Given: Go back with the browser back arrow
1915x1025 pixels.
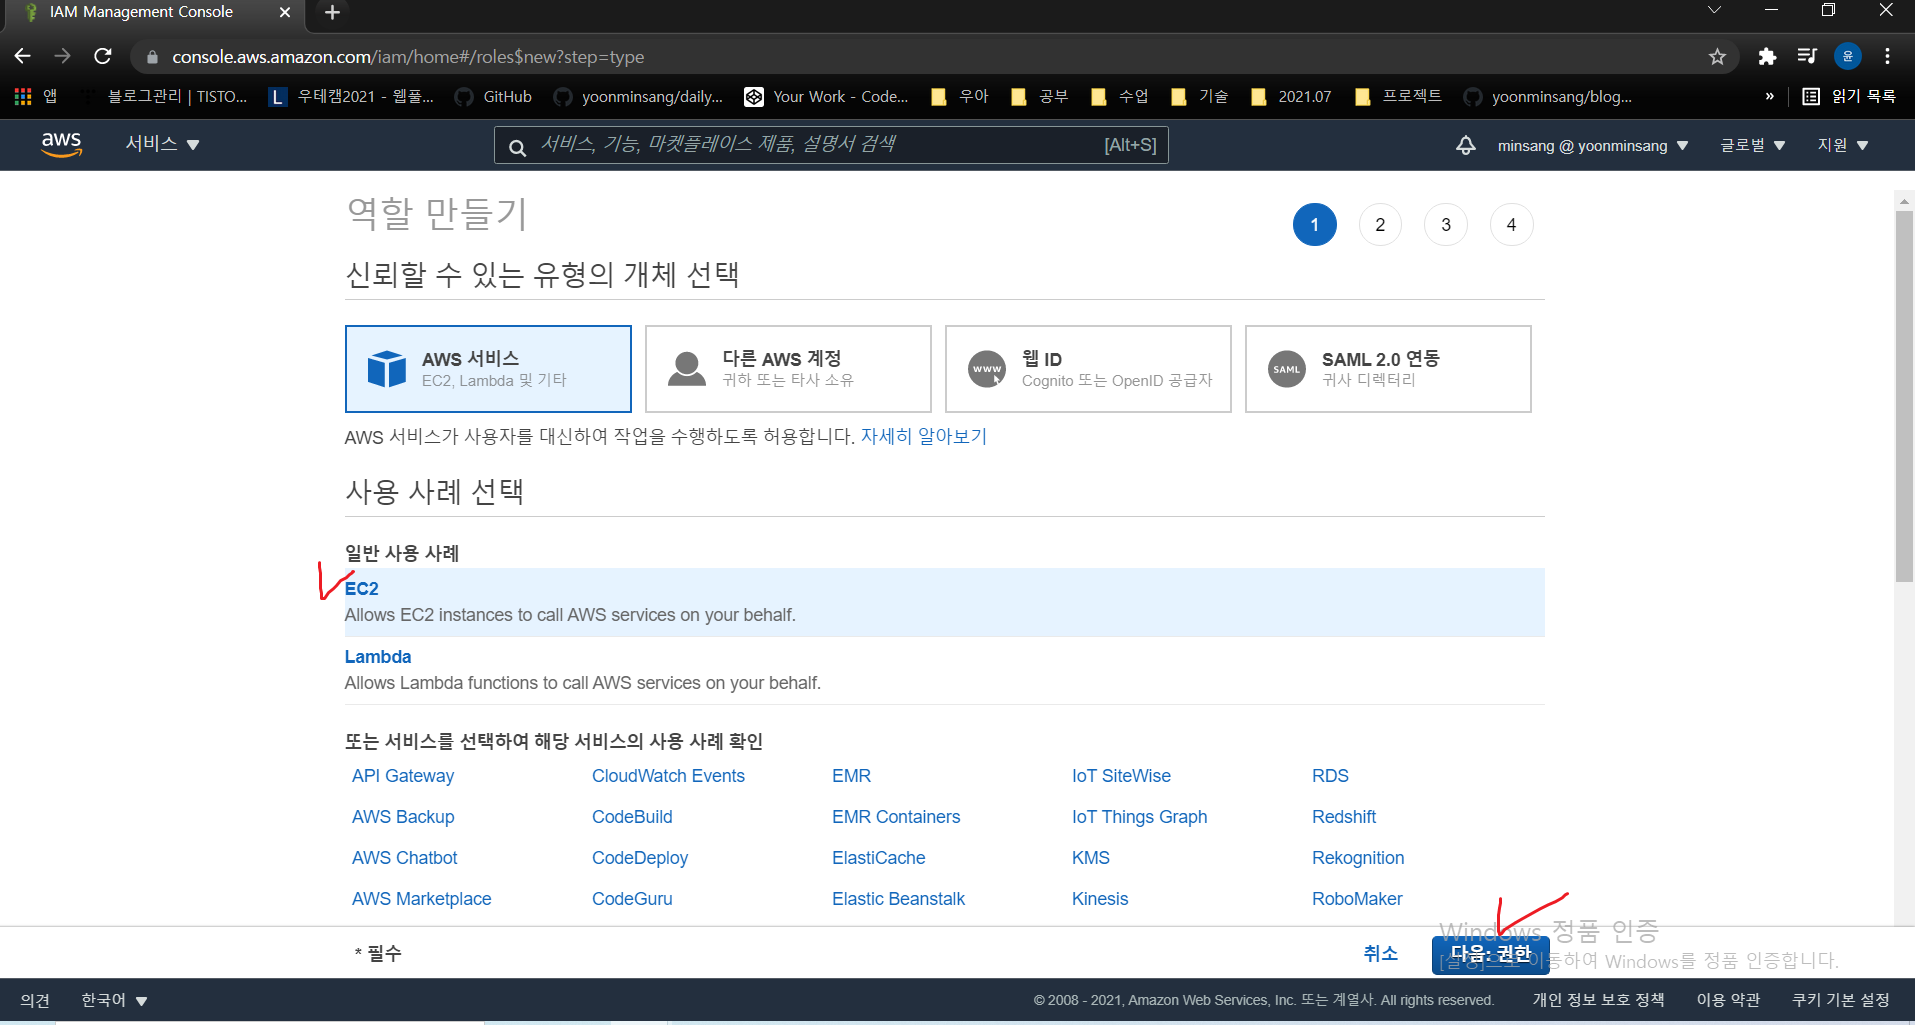Looking at the screenshot, I should 23,56.
